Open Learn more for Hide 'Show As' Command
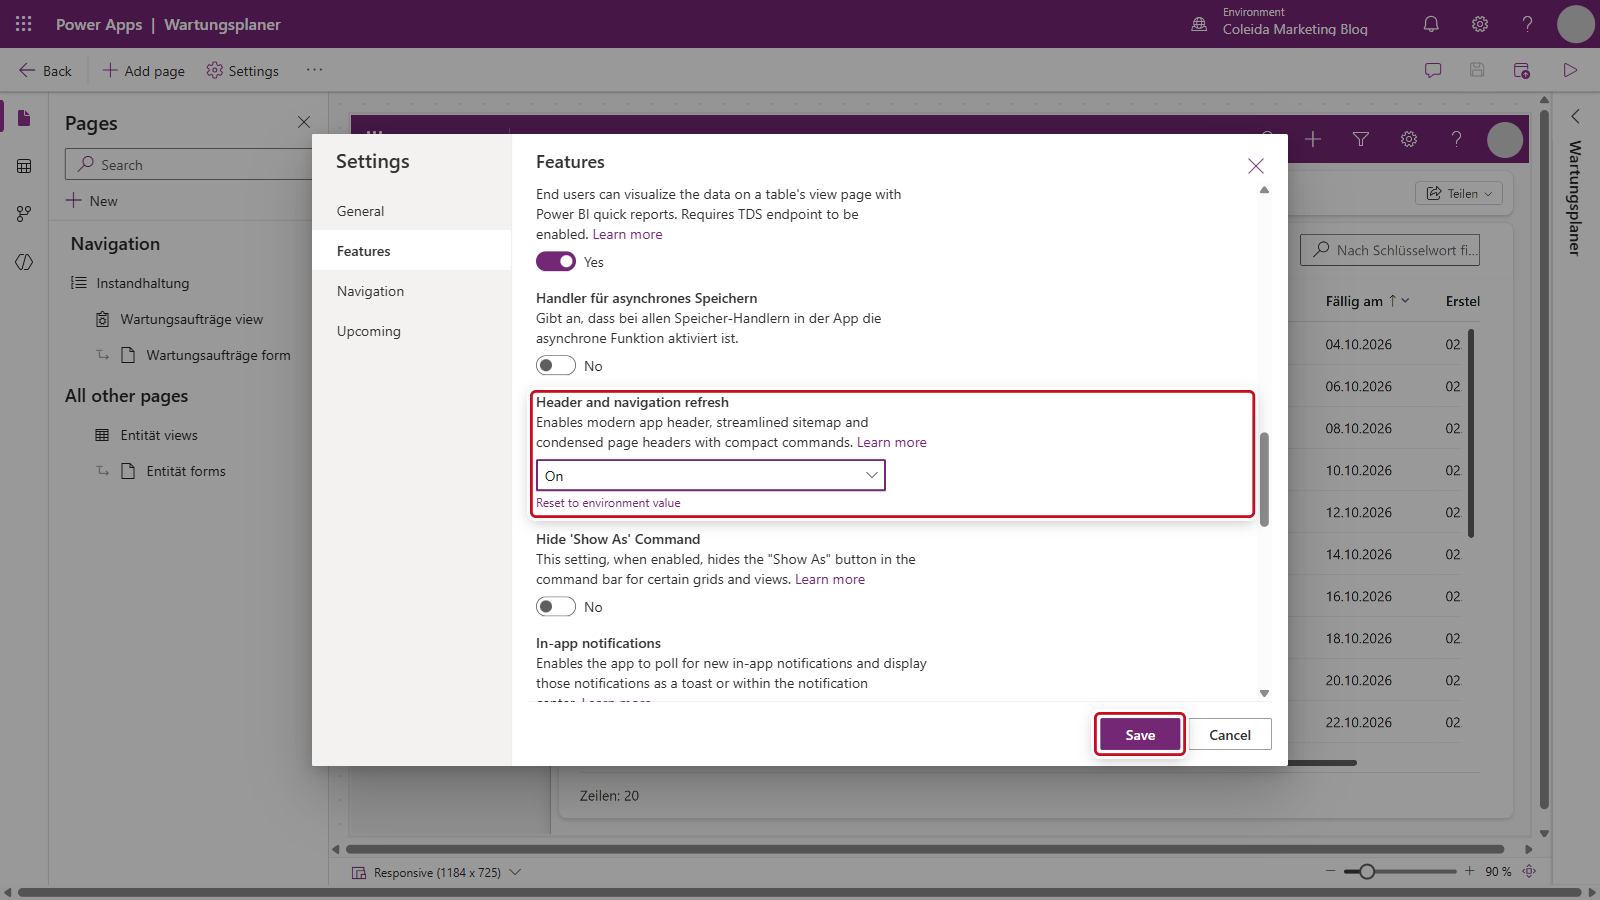Image resolution: width=1600 pixels, height=900 pixels. [830, 579]
